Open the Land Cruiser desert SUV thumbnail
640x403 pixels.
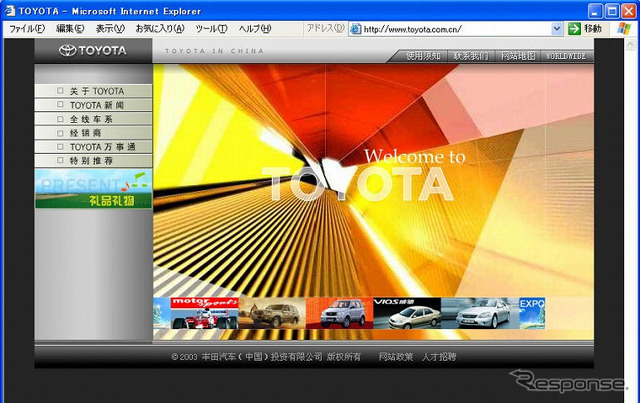click(x=272, y=313)
